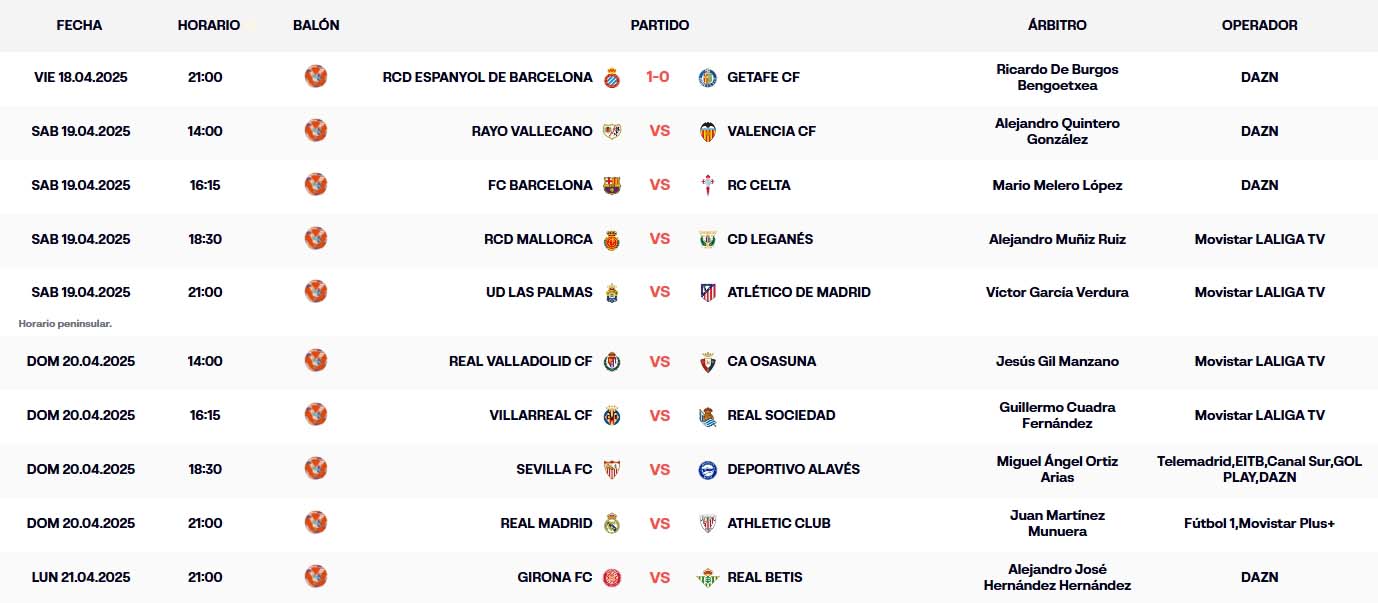Click the PARTIDO column header
Screen dimensions: 1378x603
(x=659, y=25)
